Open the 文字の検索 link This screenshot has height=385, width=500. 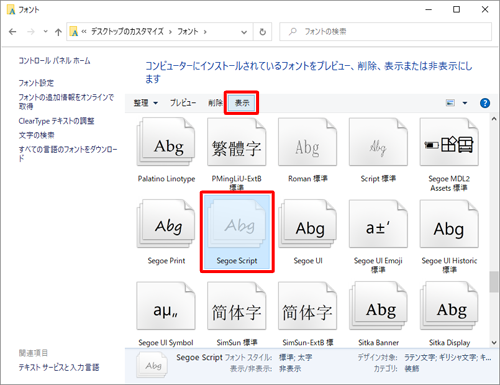[x=36, y=135]
